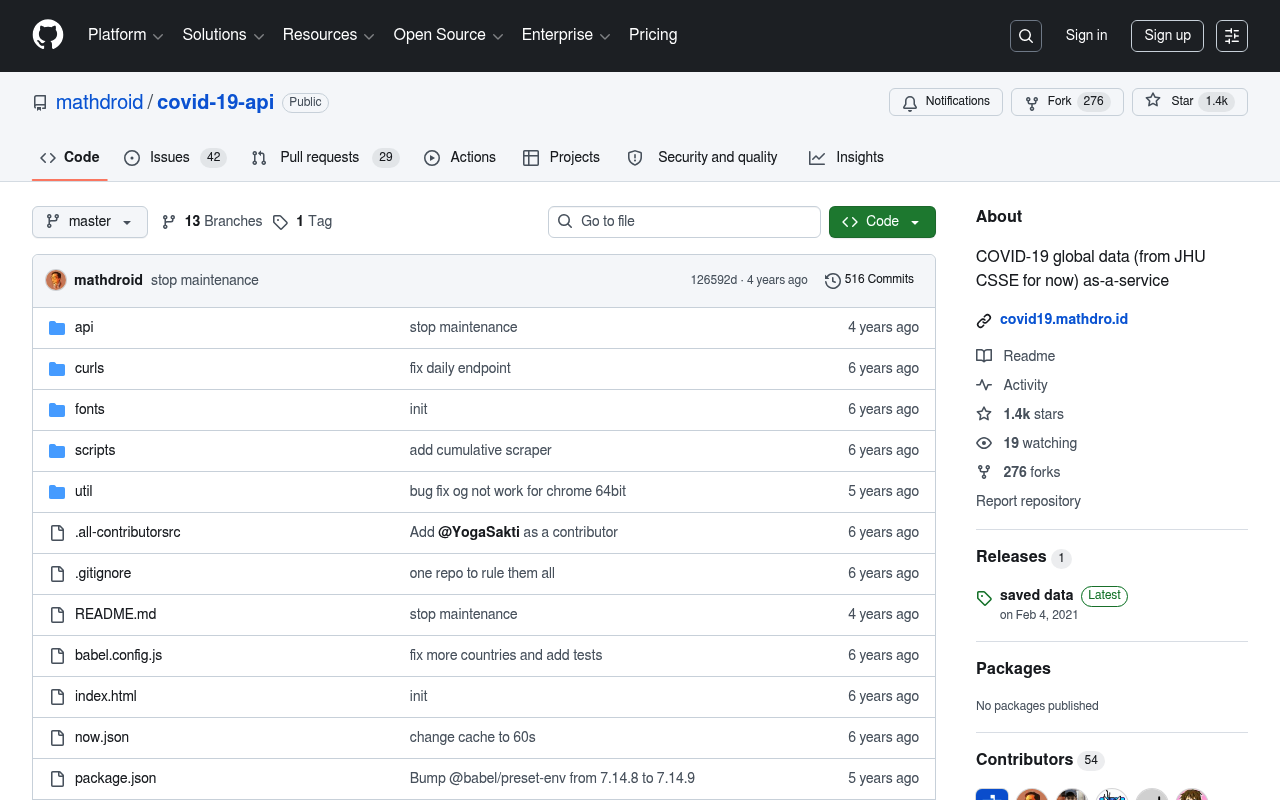Expand the Platform menu
1280x800 pixels.
125,35
